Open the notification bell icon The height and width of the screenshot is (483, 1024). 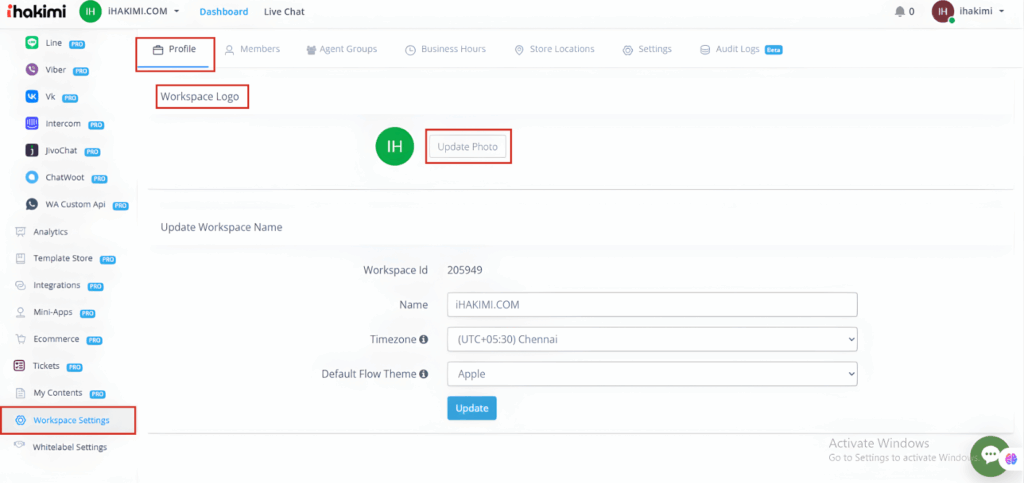pyautogui.click(x=899, y=12)
